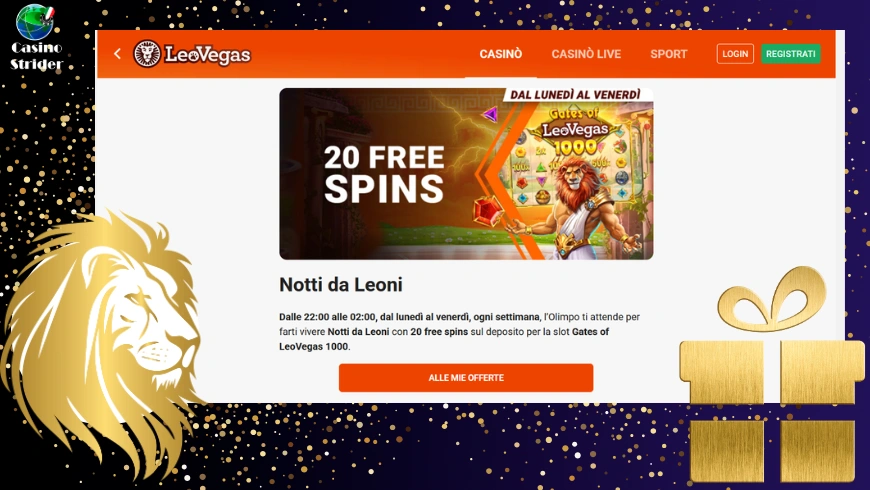Screen dimensions: 870x490
Task: Click the Notti da Leoni heading
Action: click(x=341, y=285)
